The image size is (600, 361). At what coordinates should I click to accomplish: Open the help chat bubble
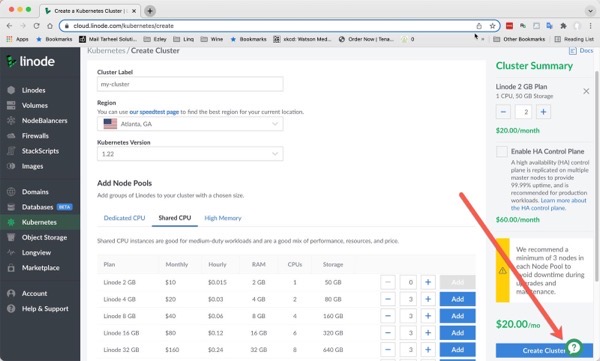(574, 347)
